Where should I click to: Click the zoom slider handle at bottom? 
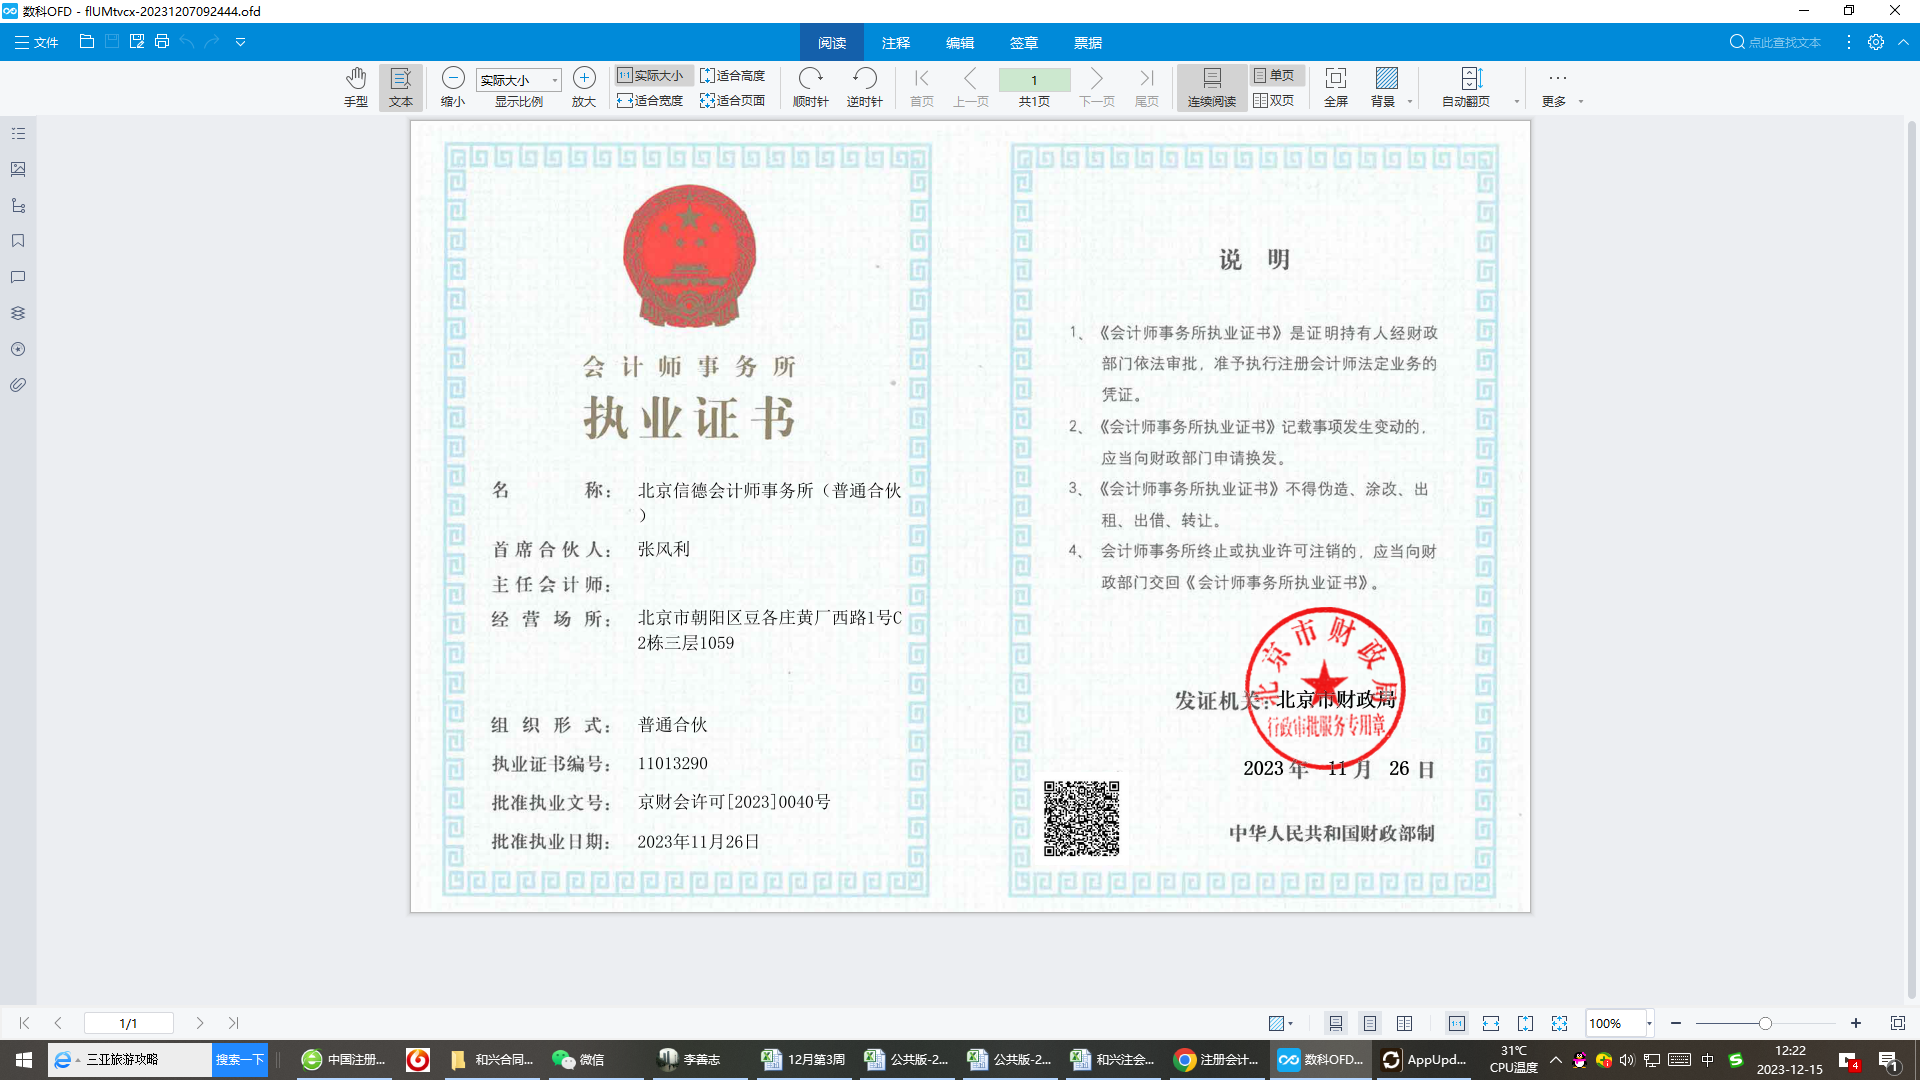(x=1765, y=1023)
